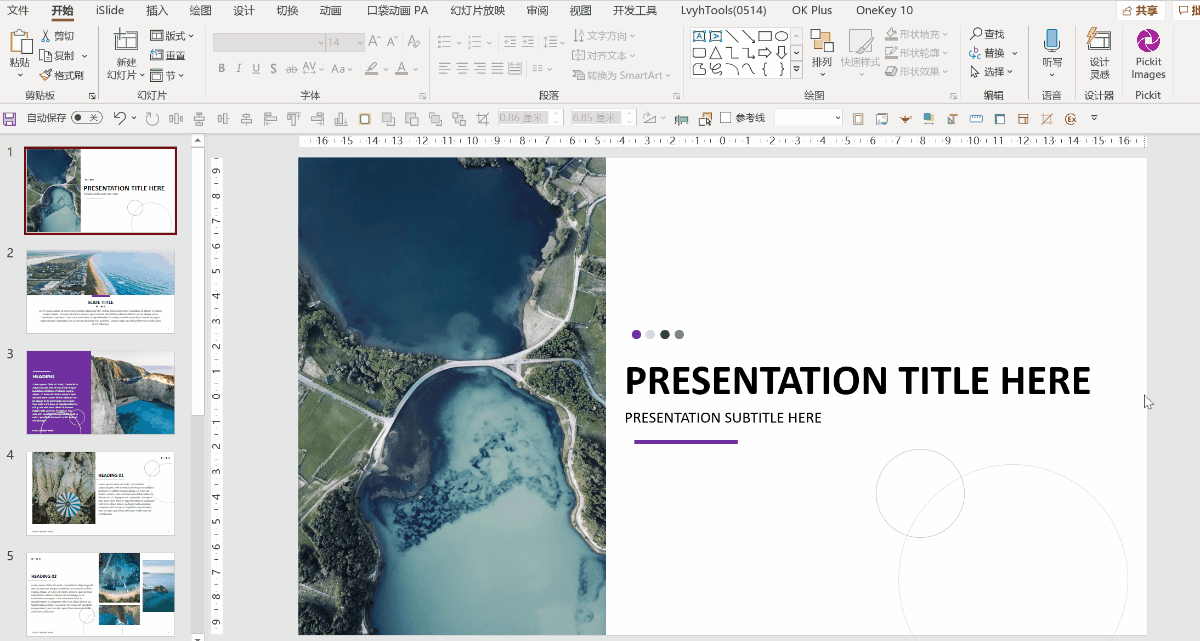Click the purple Save icon in quick access toolbar

10,118
